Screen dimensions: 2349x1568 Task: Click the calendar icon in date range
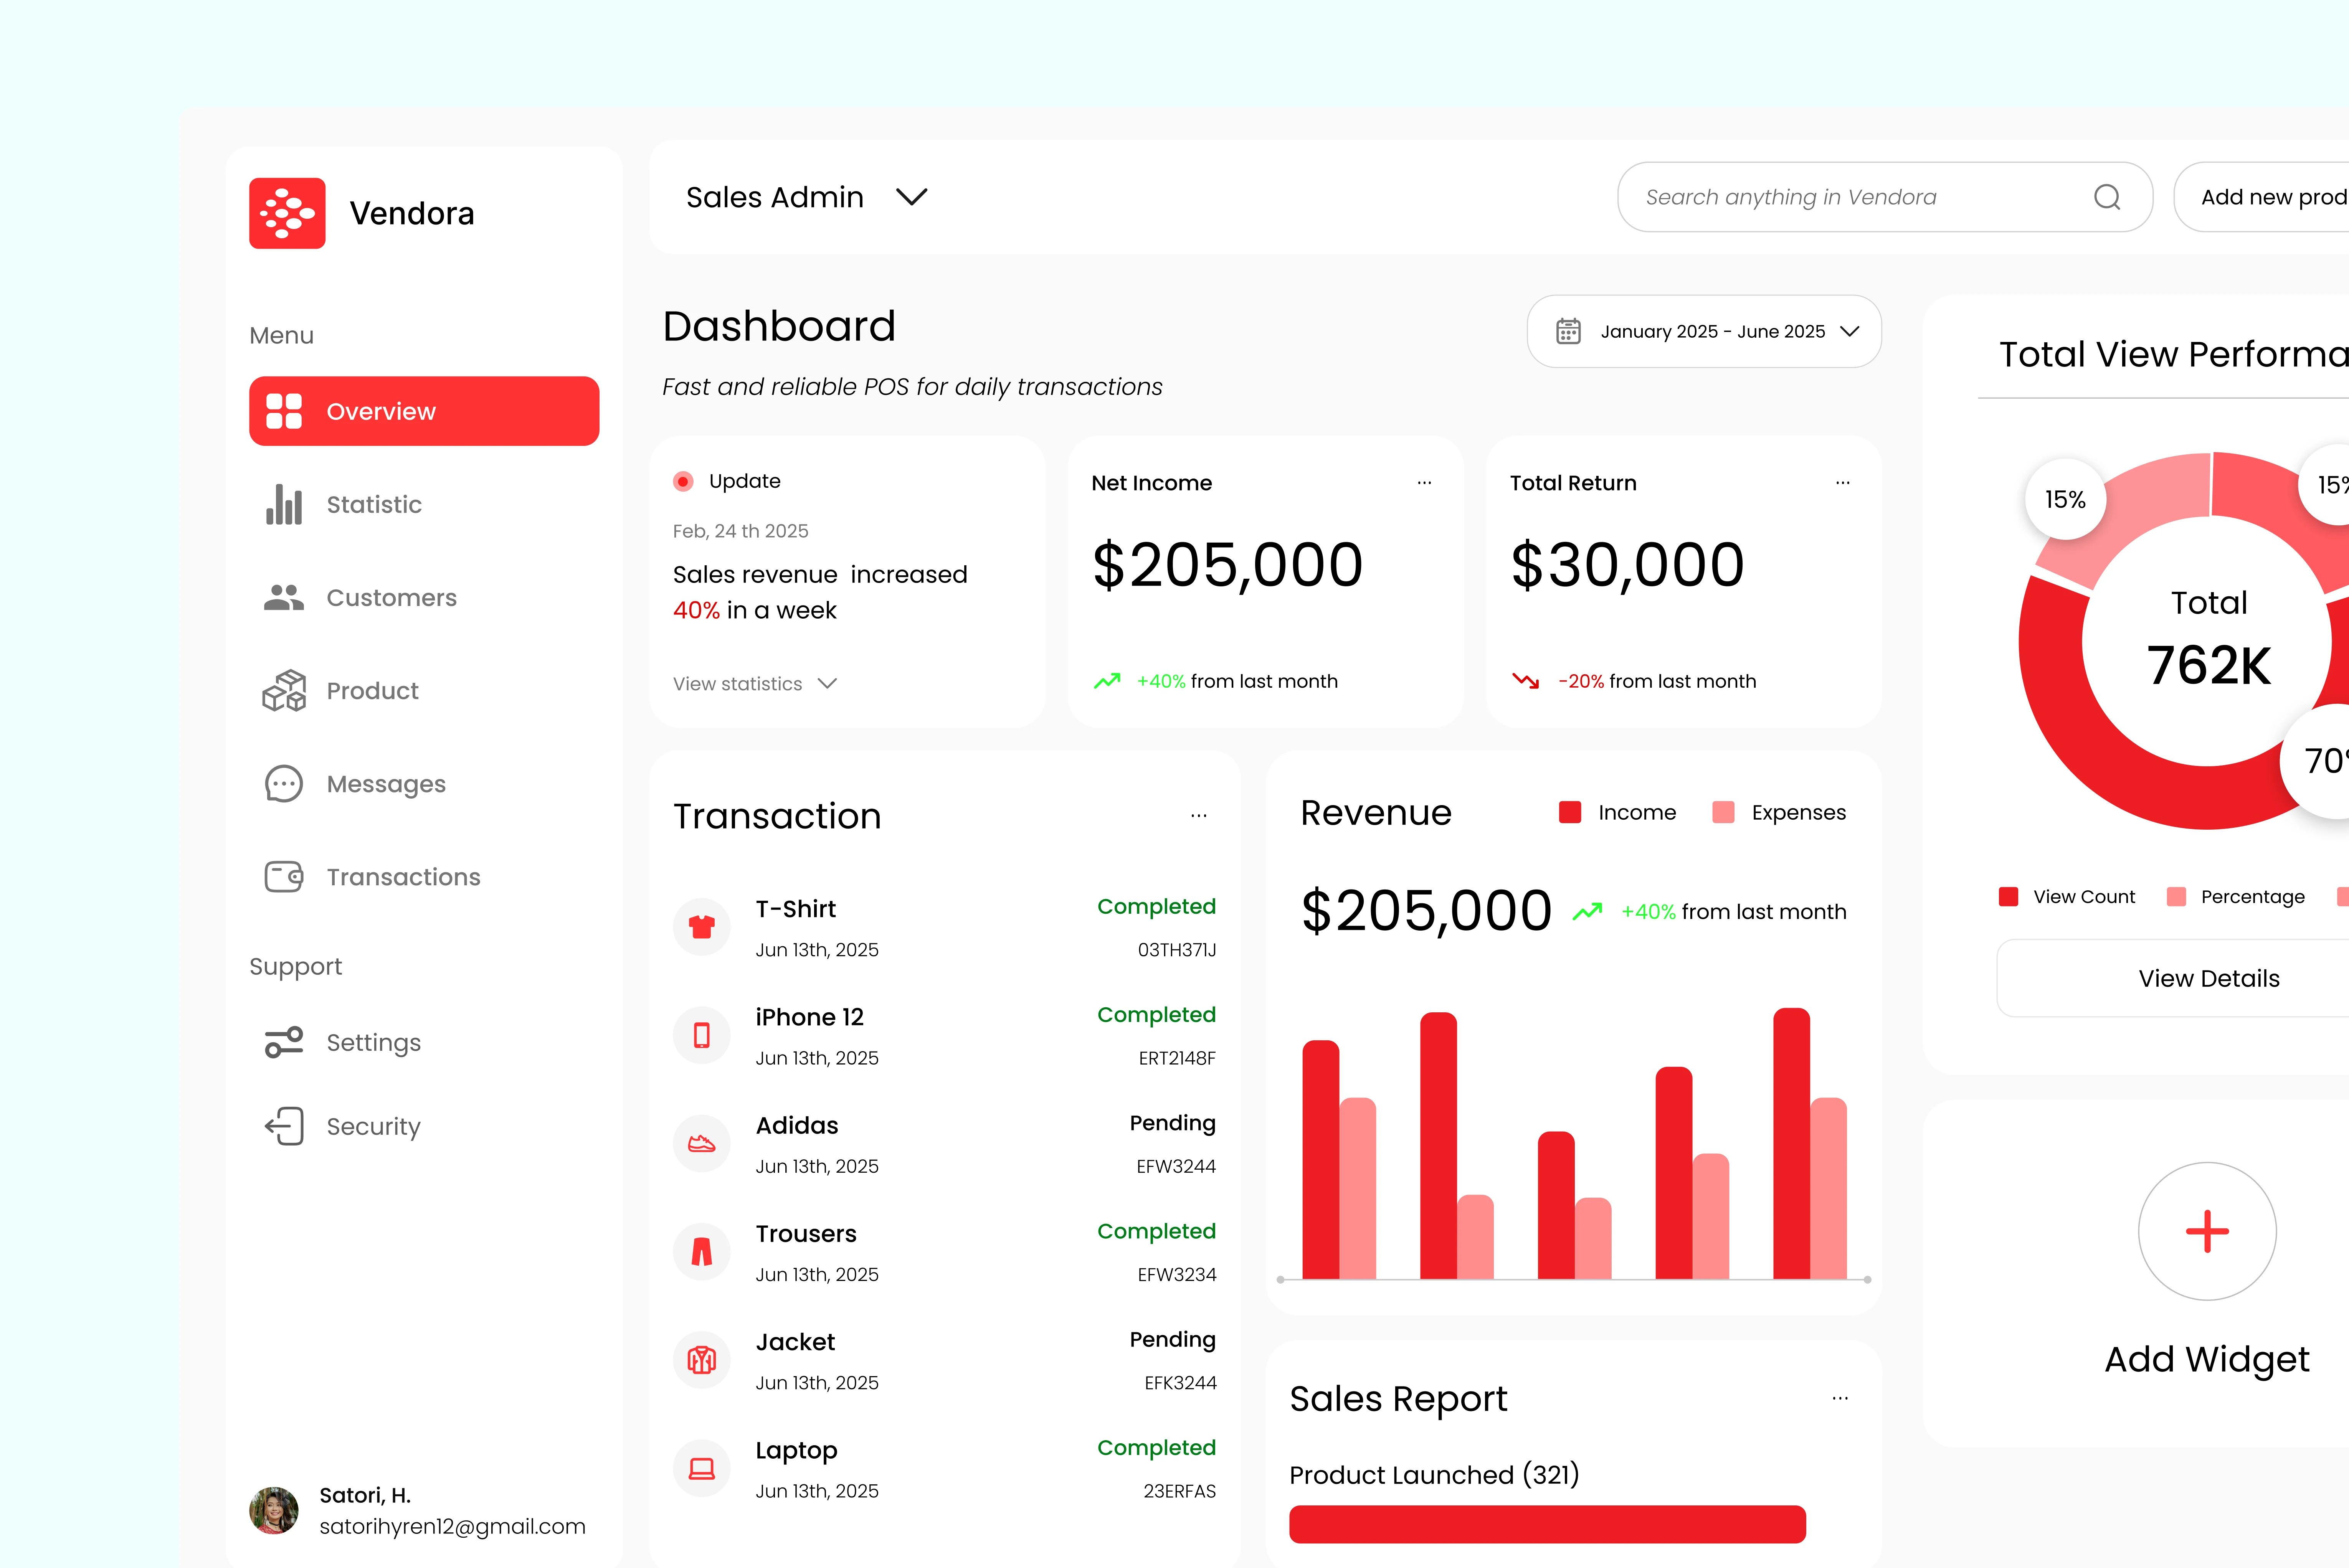[1567, 331]
